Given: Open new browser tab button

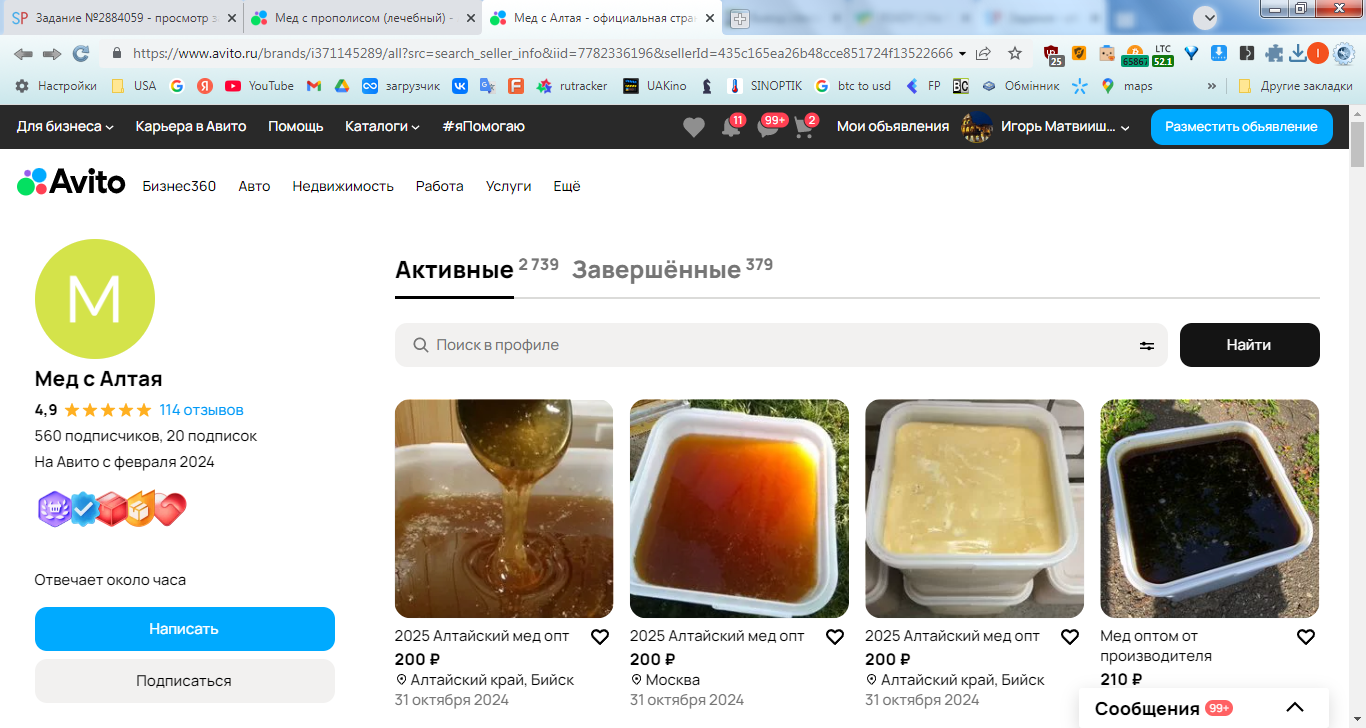Looking at the screenshot, I should tap(739, 18).
